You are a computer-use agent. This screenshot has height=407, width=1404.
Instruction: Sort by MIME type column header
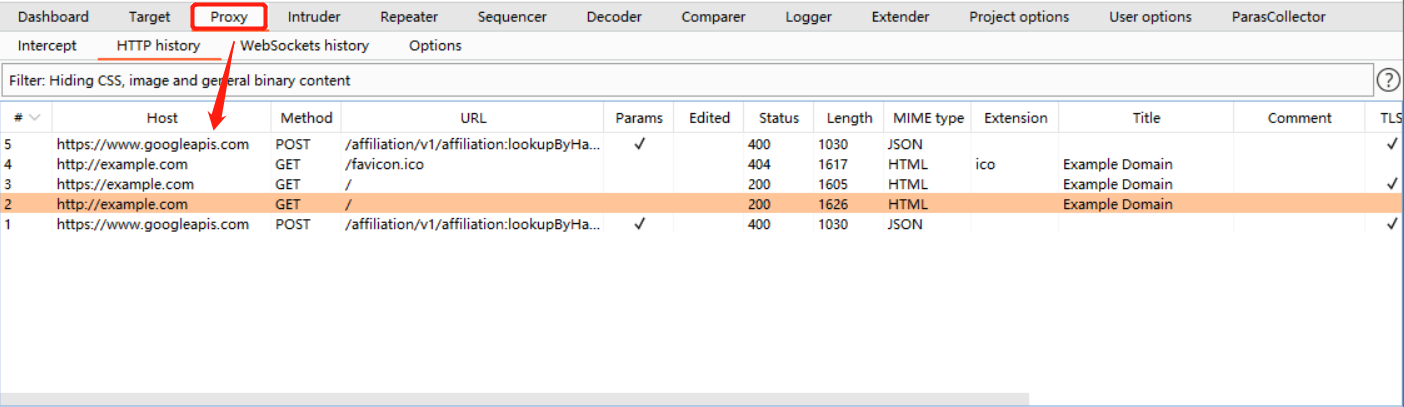(x=929, y=118)
